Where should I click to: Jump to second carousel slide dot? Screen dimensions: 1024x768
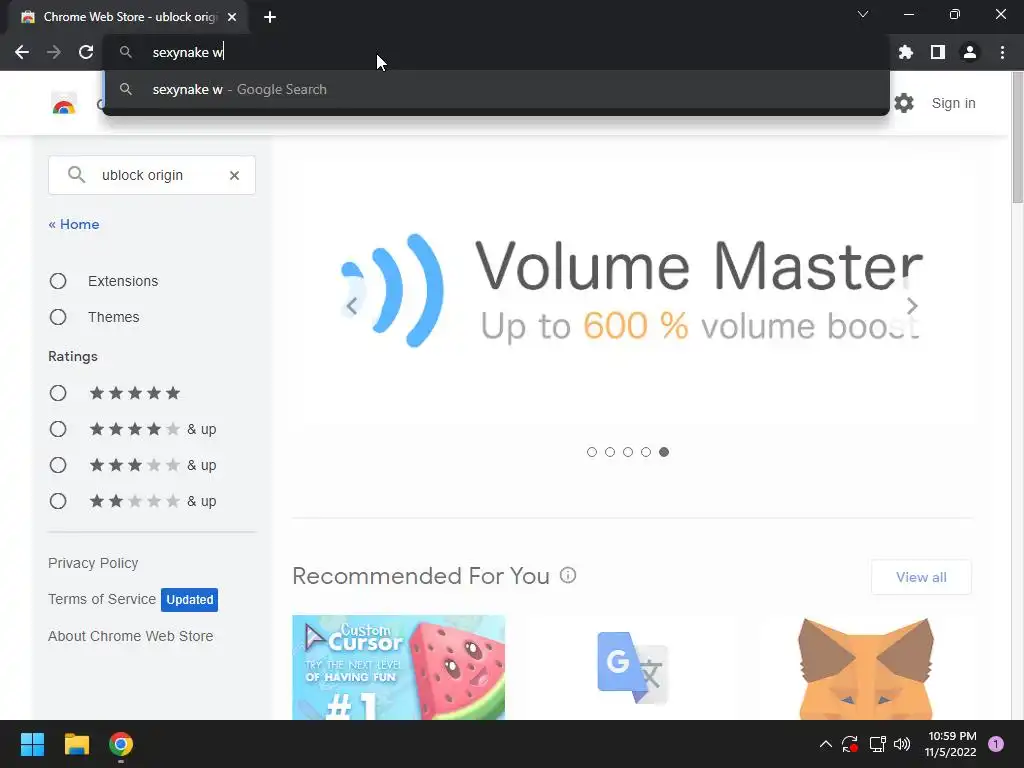pyautogui.click(x=610, y=452)
